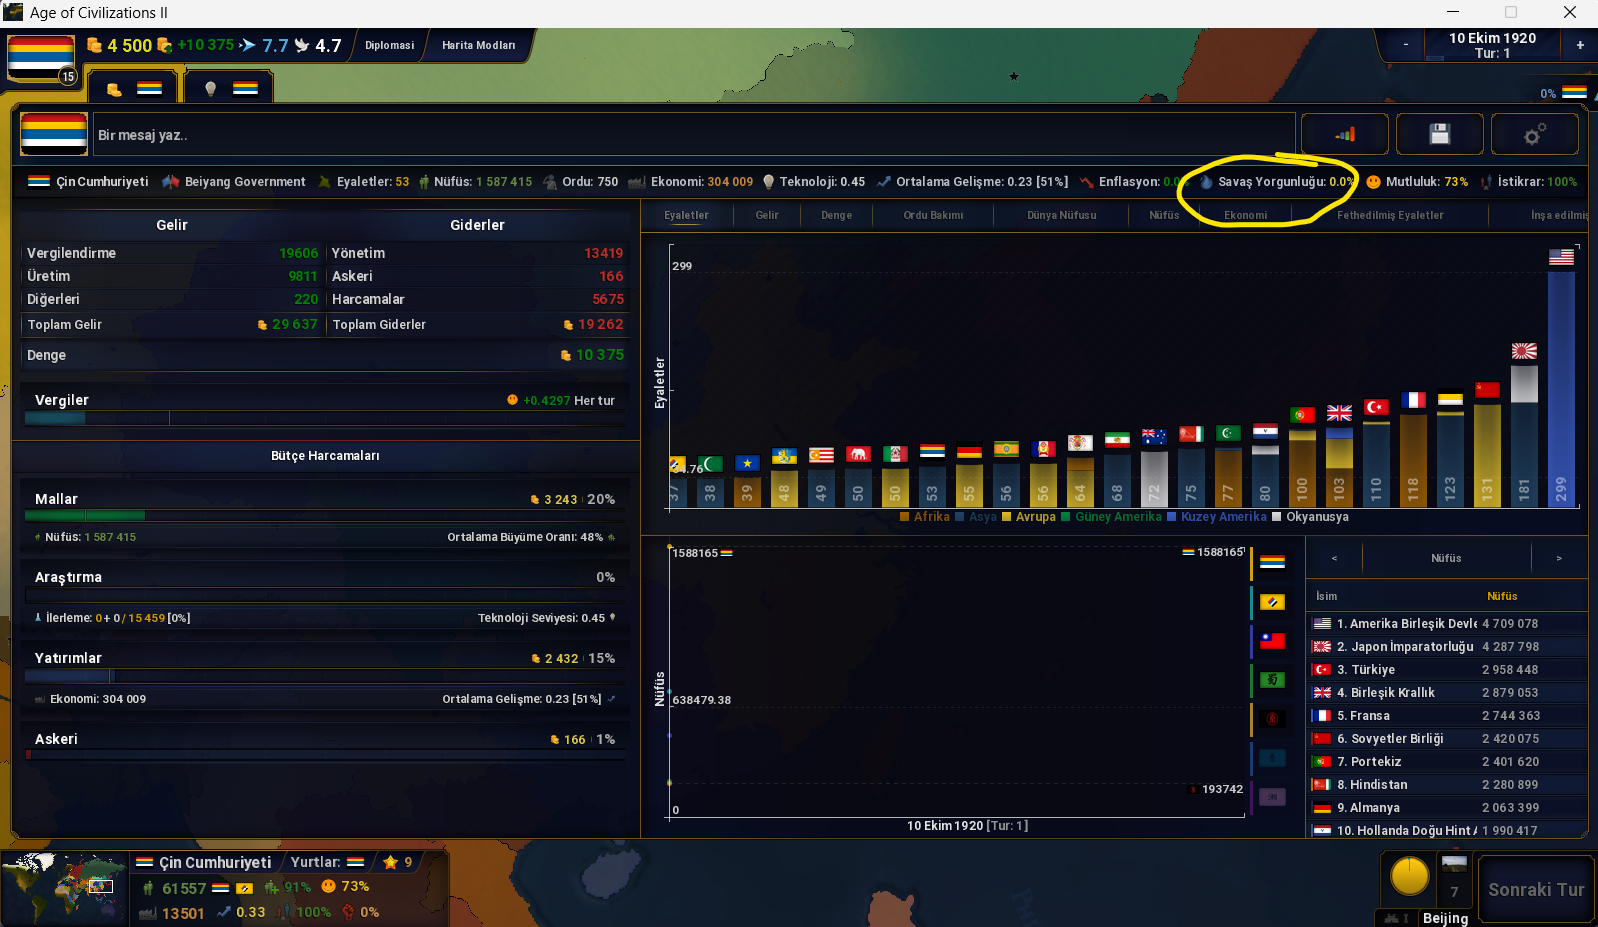Screen dimensions: 1598x927
Task: Click the player flag with the 15 badge
Action: [x=41, y=59]
